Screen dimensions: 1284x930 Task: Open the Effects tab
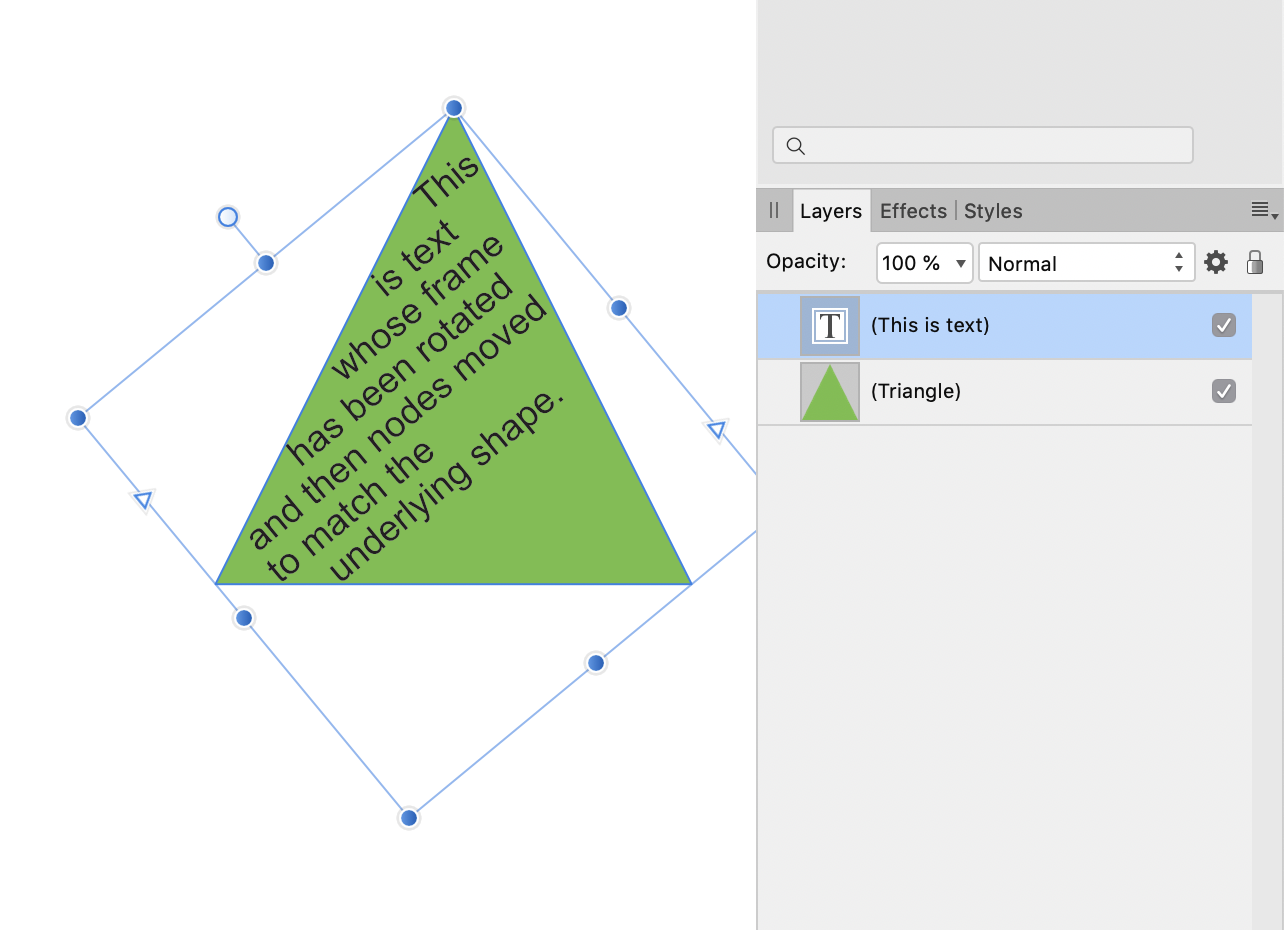click(x=913, y=211)
